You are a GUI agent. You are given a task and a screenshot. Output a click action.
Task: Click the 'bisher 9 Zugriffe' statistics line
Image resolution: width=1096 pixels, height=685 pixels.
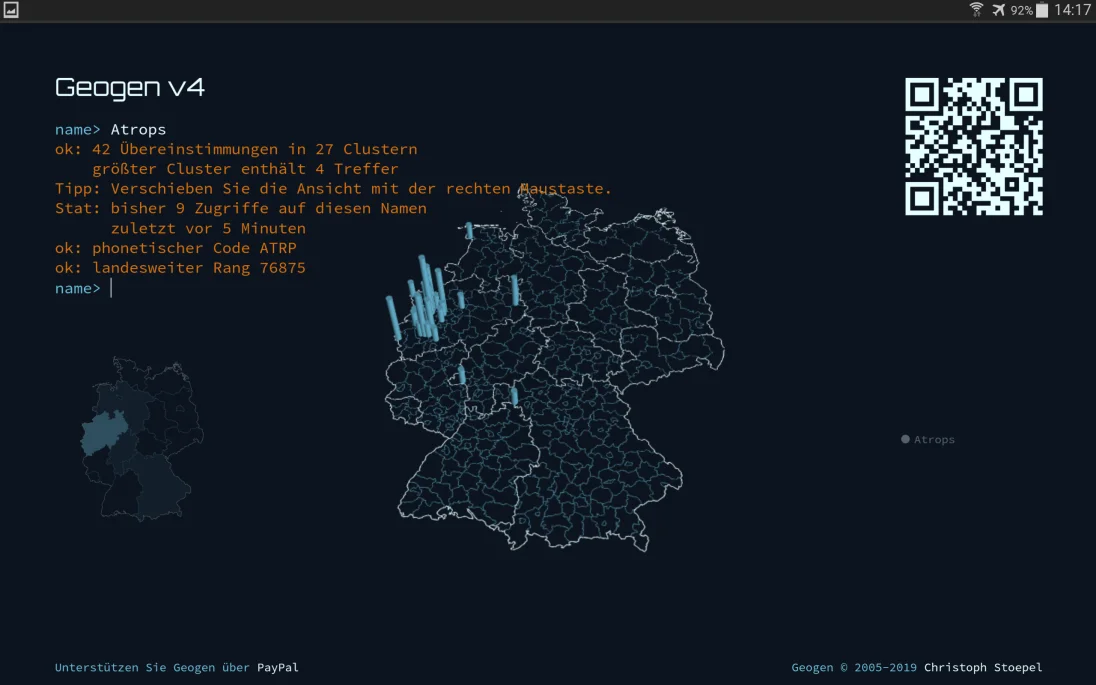click(240, 208)
